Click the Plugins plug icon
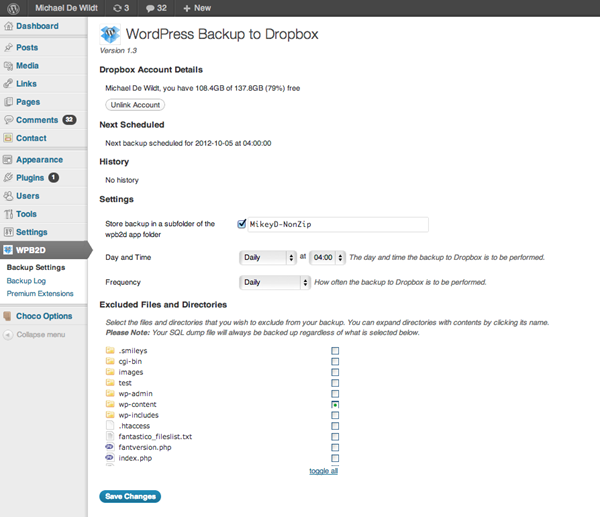 [8, 178]
